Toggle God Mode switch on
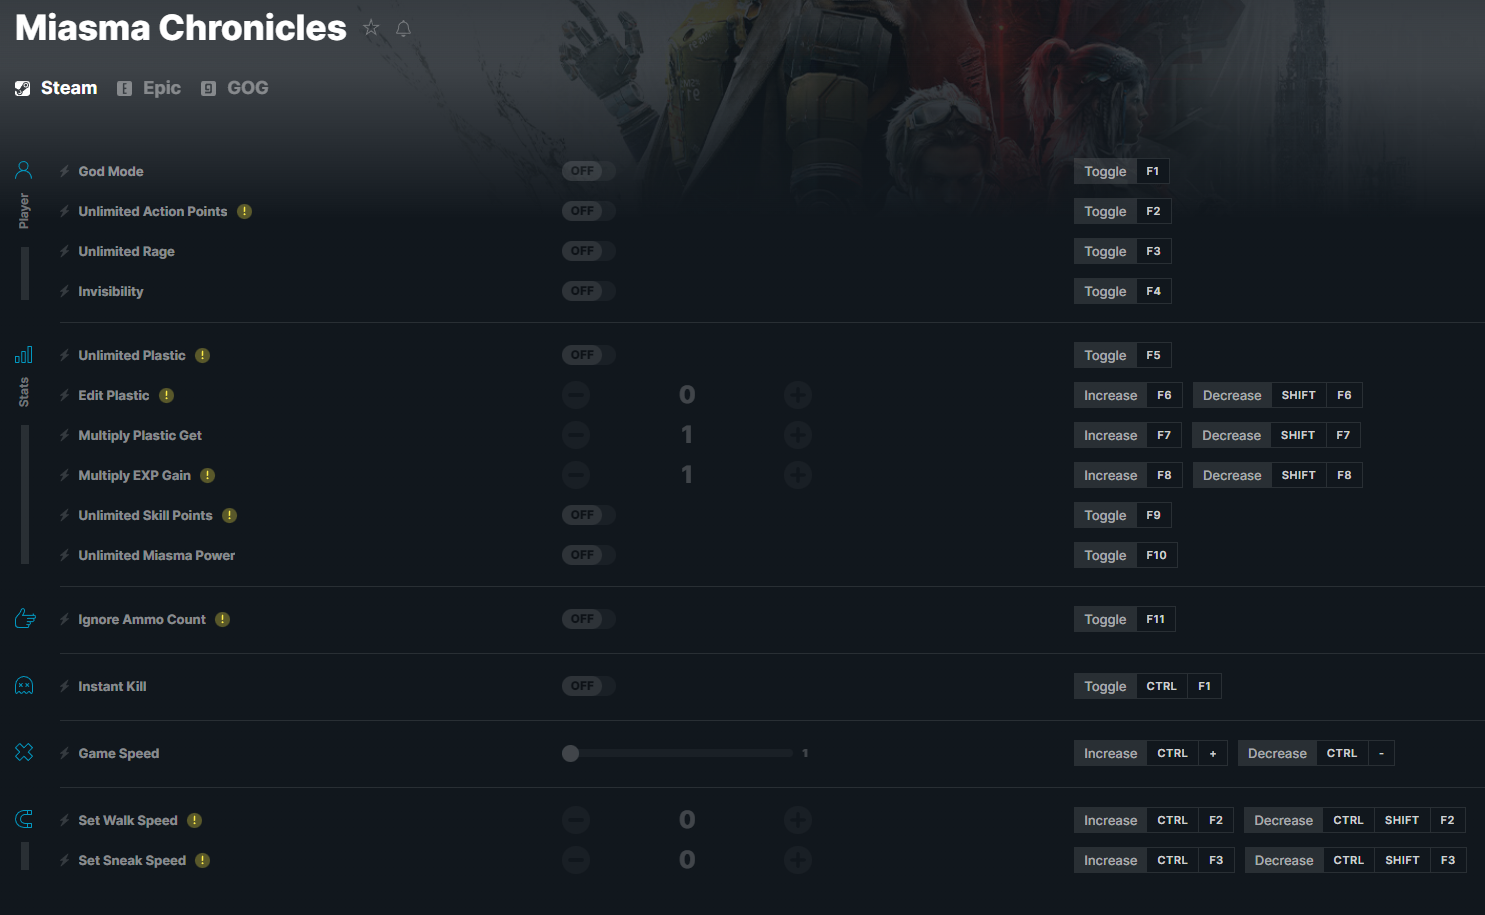Image resolution: width=1485 pixels, height=915 pixels. [x=588, y=171]
